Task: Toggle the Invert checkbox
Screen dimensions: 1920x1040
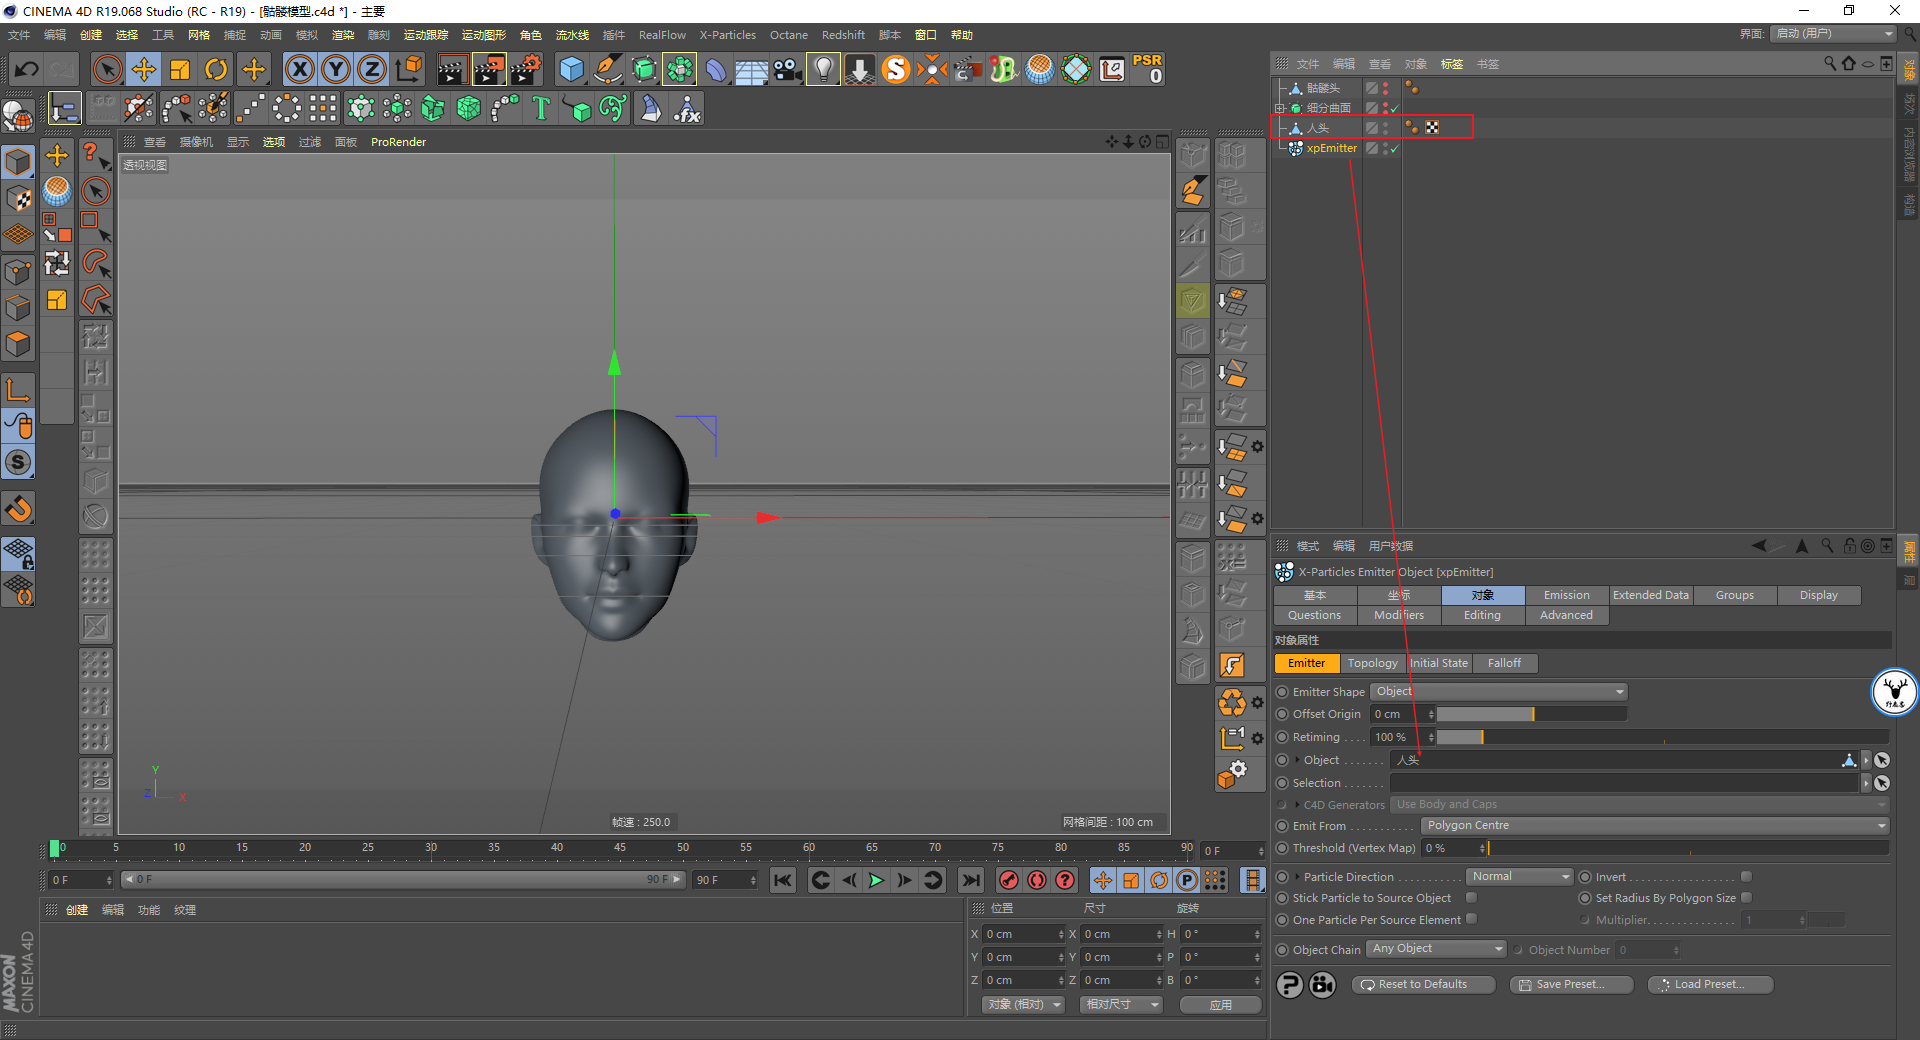Action: pos(1746,877)
